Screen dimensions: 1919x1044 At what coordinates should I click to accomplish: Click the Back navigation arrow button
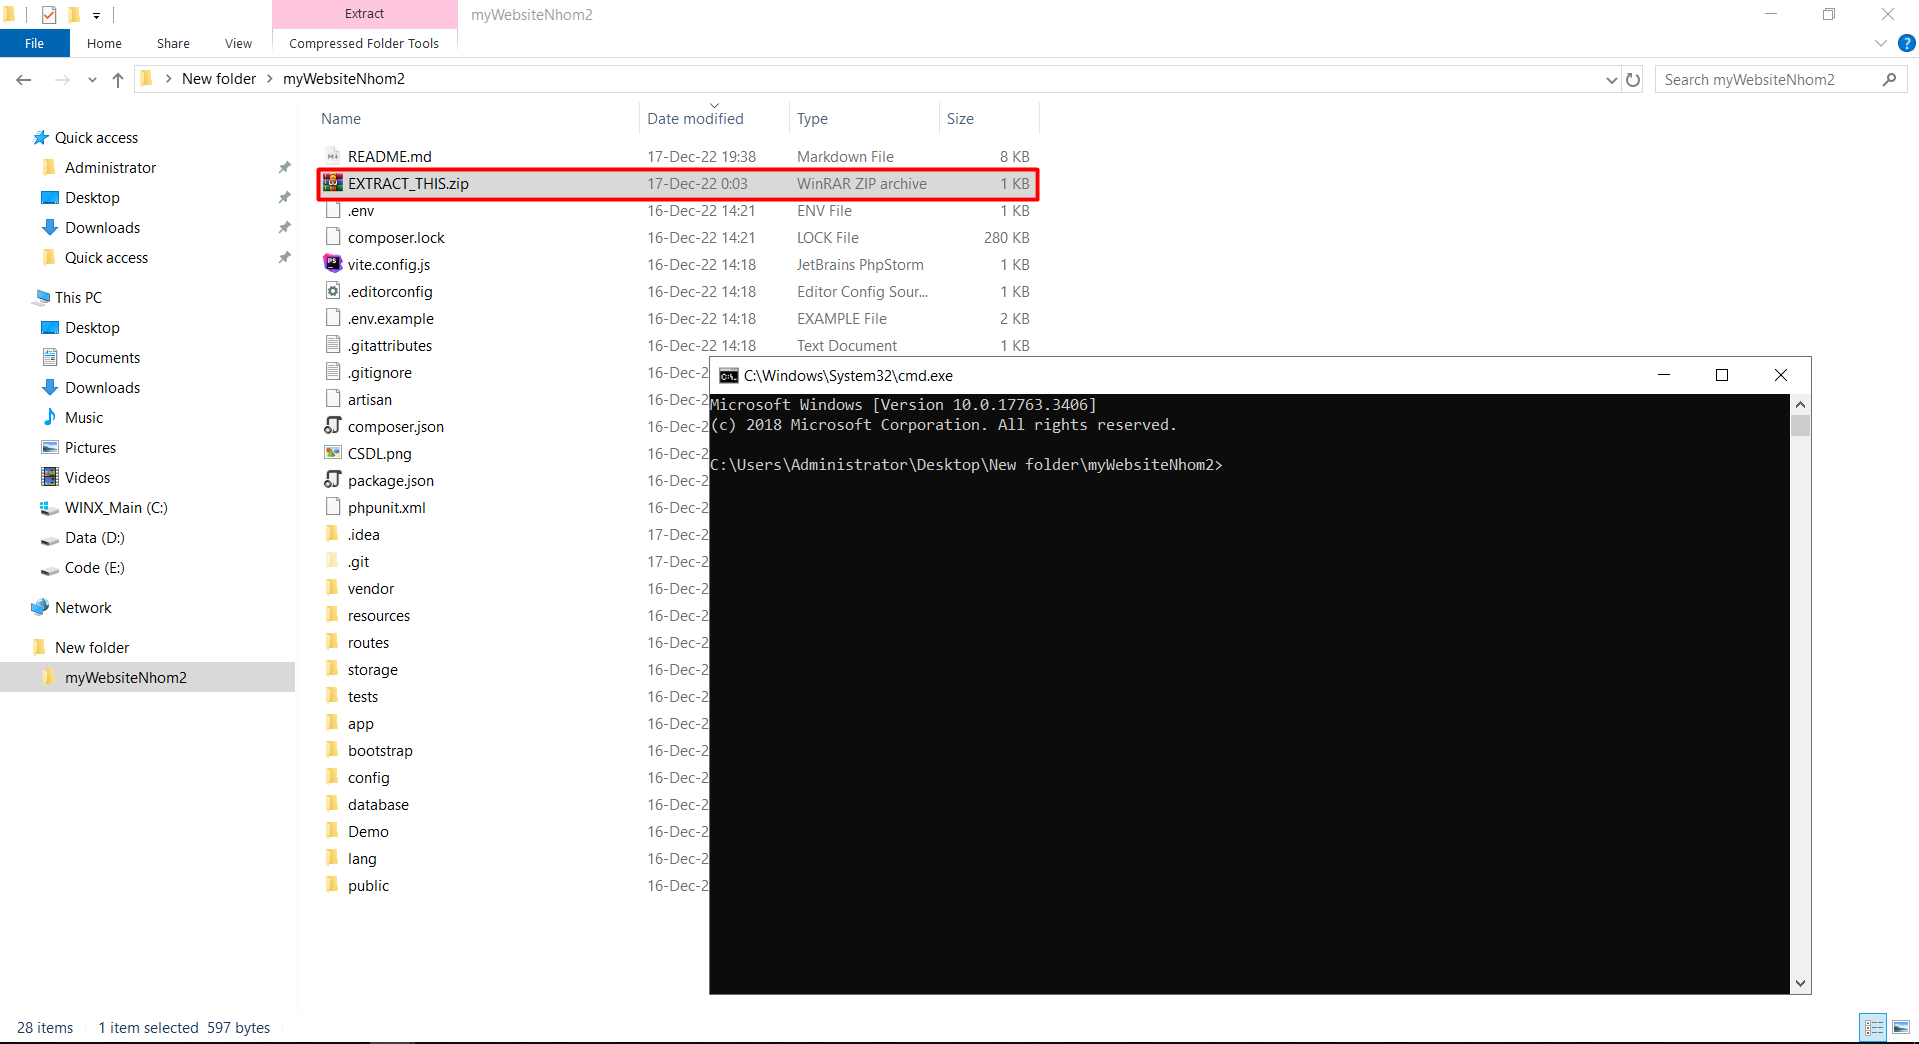click(x=24, y=79)
